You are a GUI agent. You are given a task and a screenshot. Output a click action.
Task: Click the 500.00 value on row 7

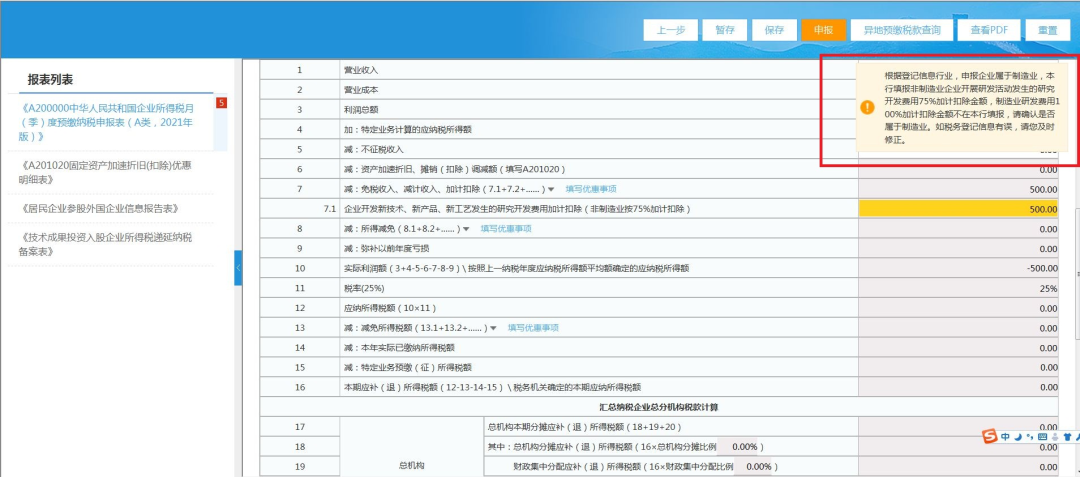1043,189
